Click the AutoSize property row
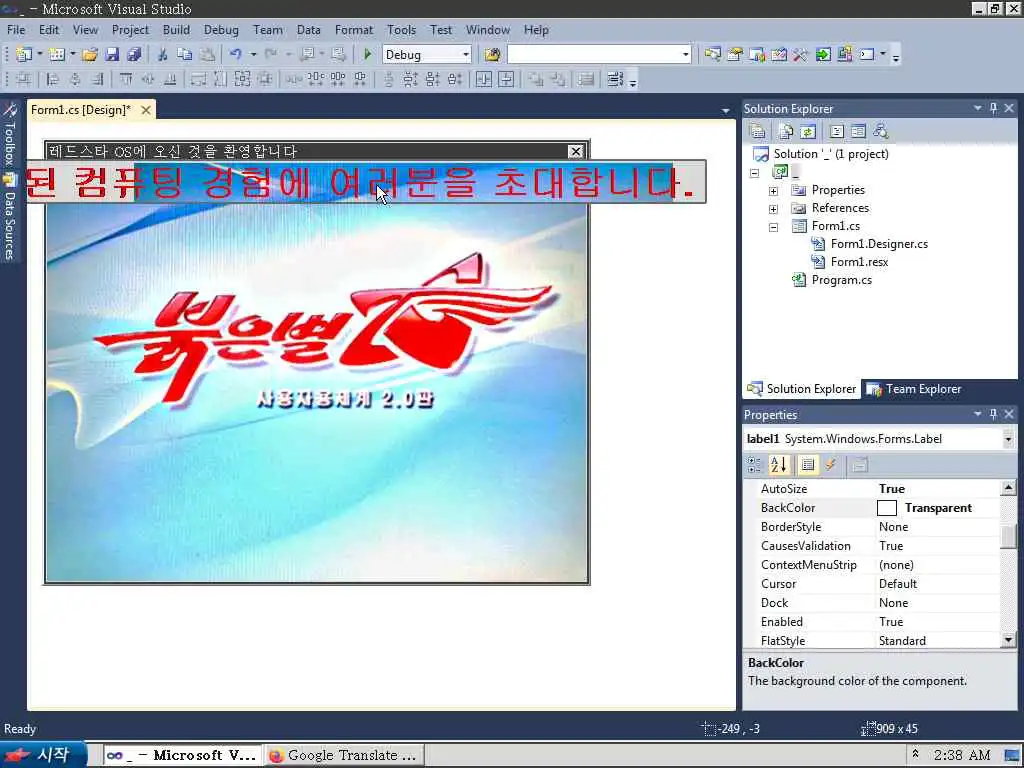Viewport: 1024px width, 768px height. point(872,489)
